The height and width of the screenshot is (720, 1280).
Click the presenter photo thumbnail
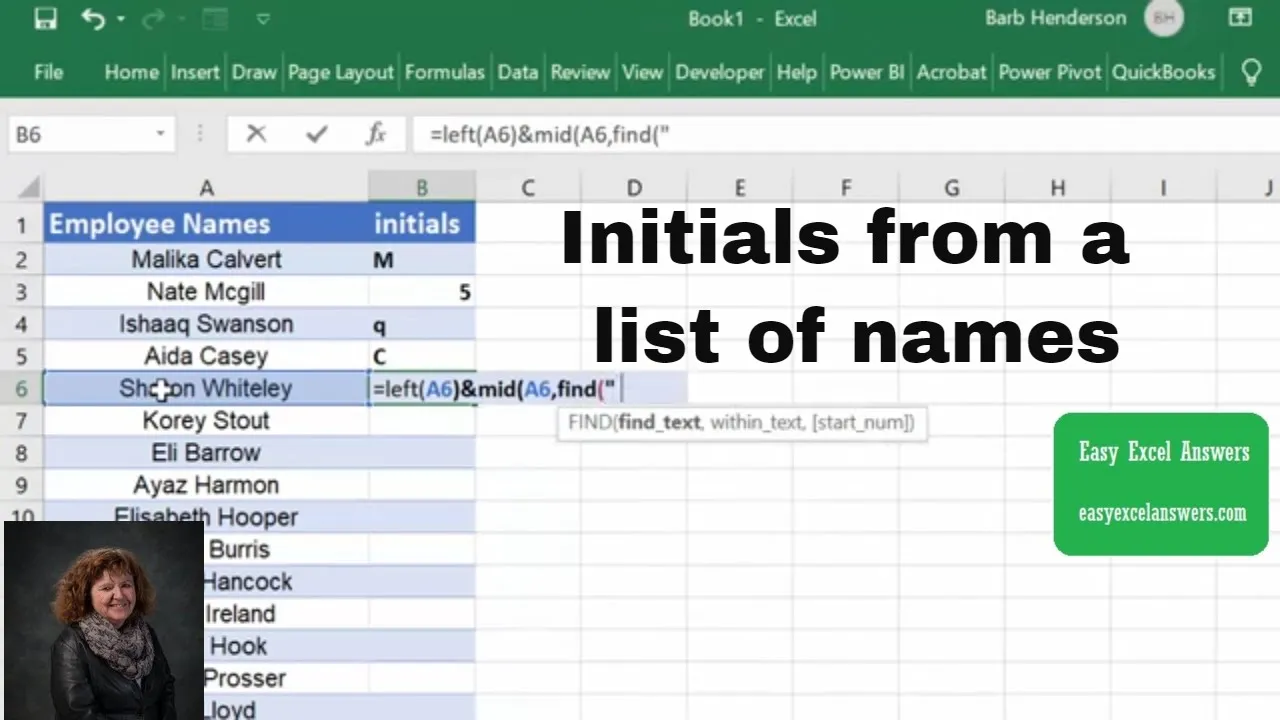point(104,620)
